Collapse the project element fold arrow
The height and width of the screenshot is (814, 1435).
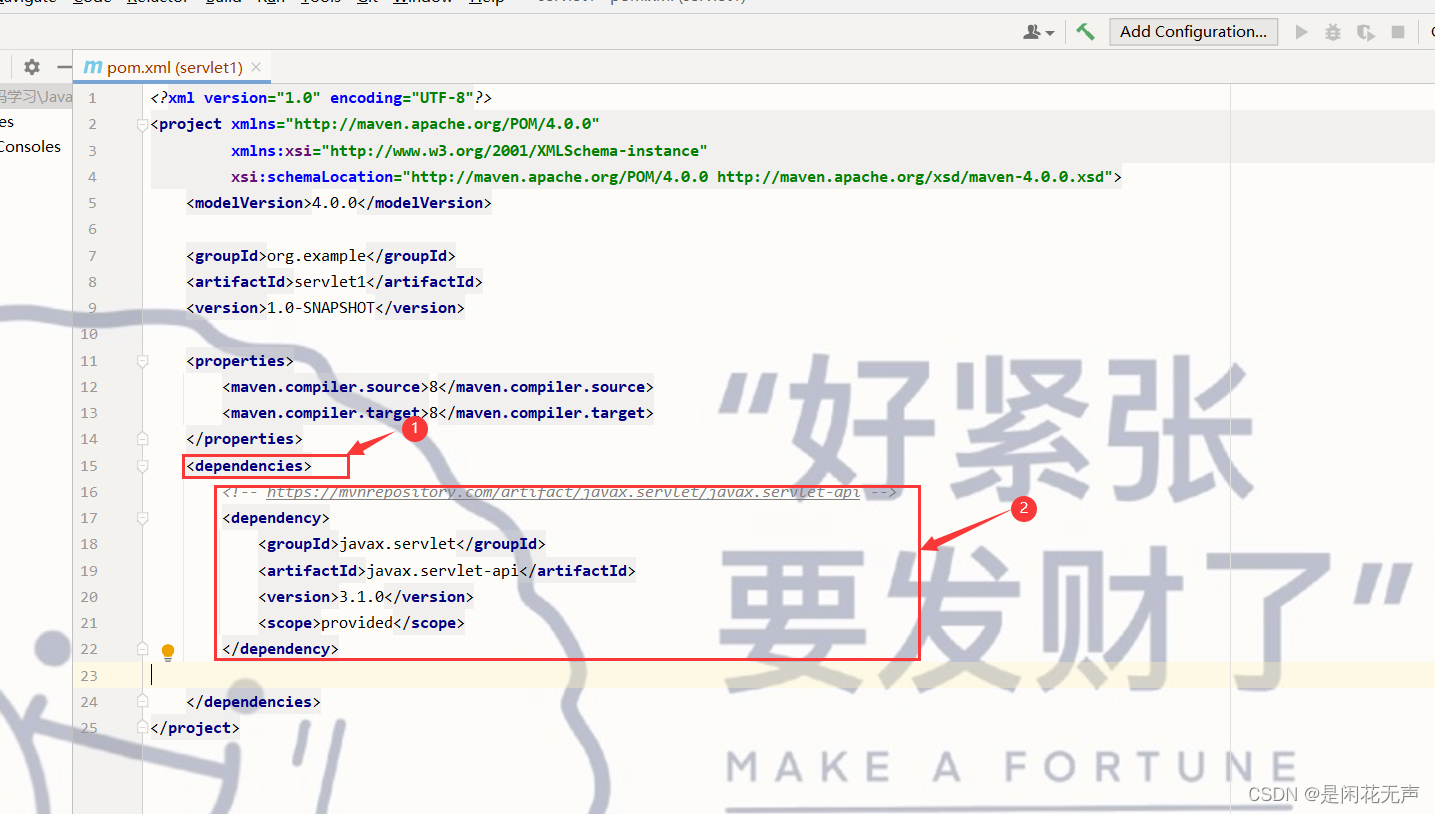pos(142,123)
